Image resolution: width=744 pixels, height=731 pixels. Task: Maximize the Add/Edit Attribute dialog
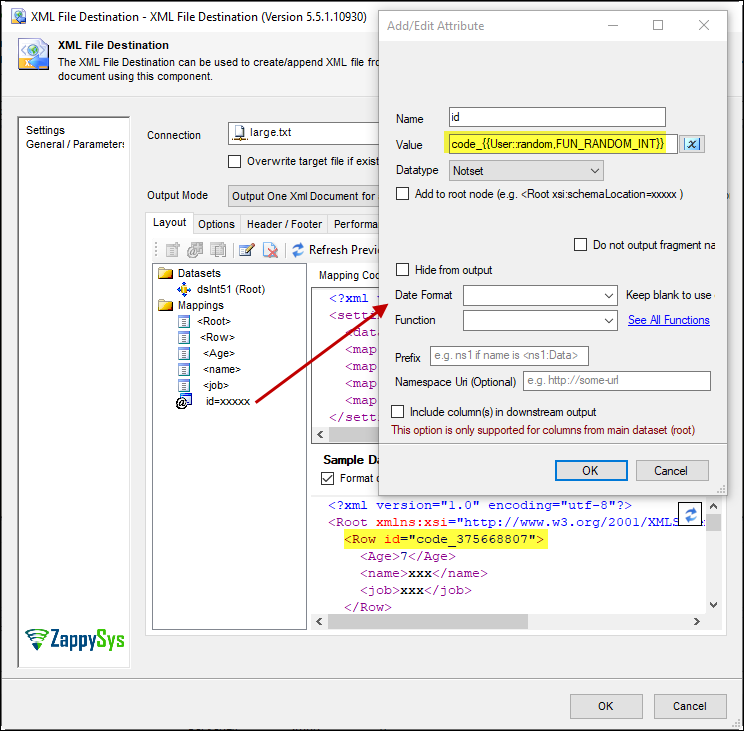[658, 25]
